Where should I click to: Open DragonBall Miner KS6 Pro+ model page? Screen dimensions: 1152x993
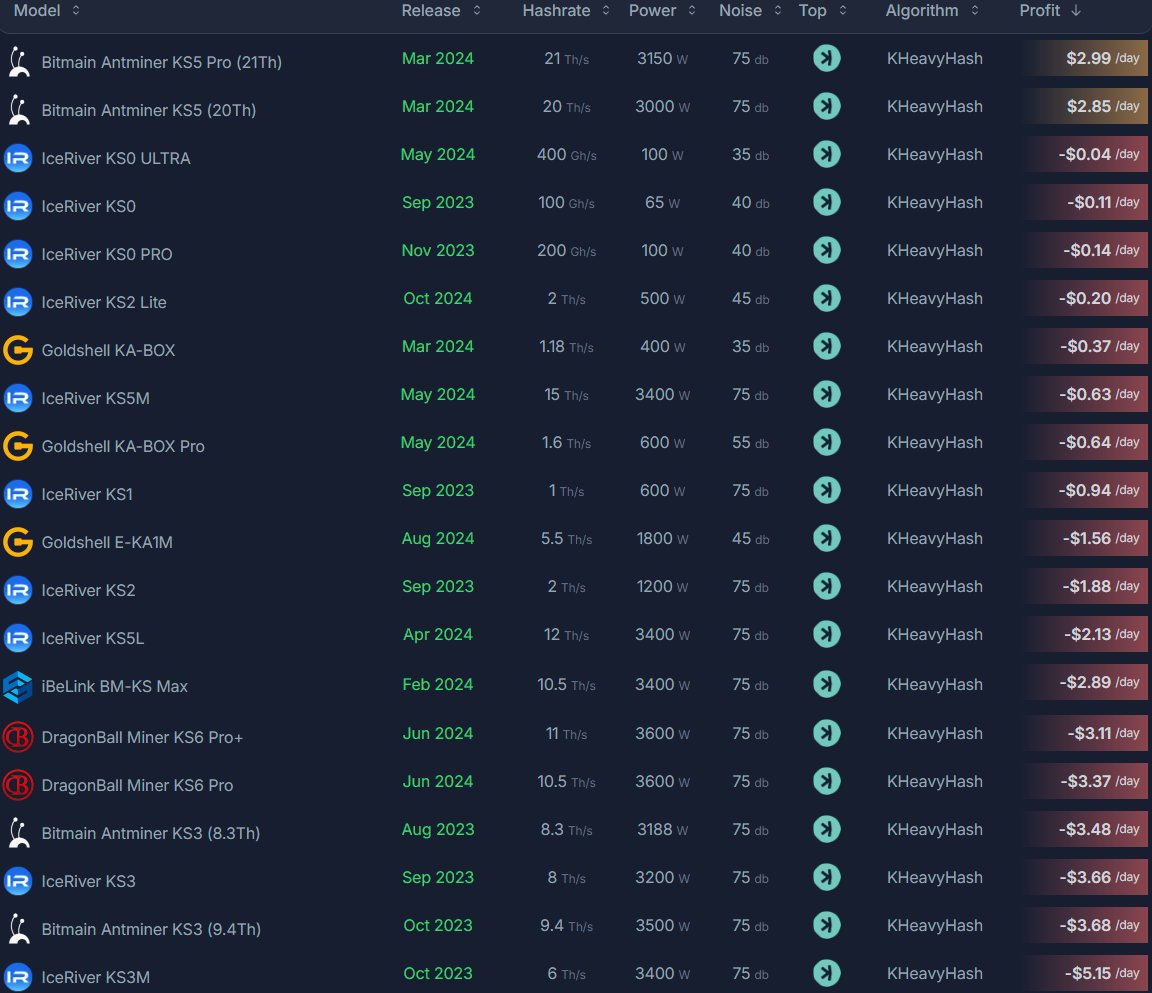tap(143, 737)
